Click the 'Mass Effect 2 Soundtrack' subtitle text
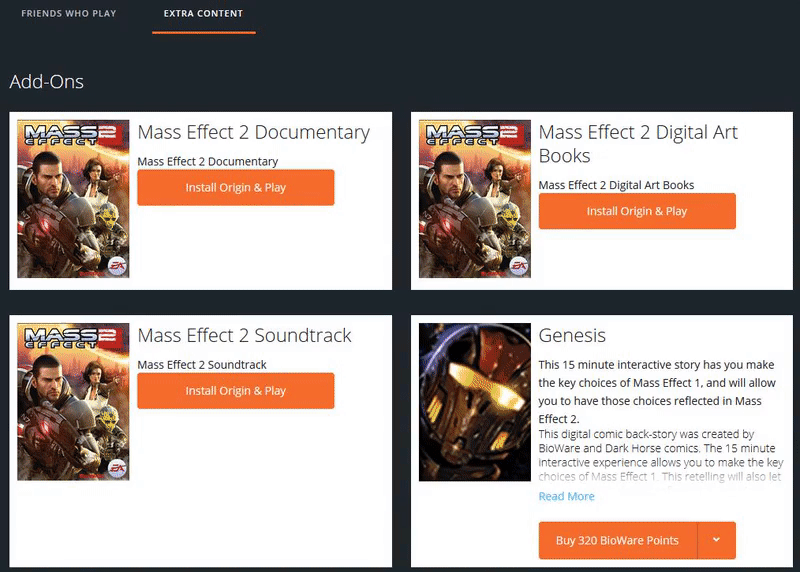Viewport: 800px width, 572px height. [x=202, y=365]
